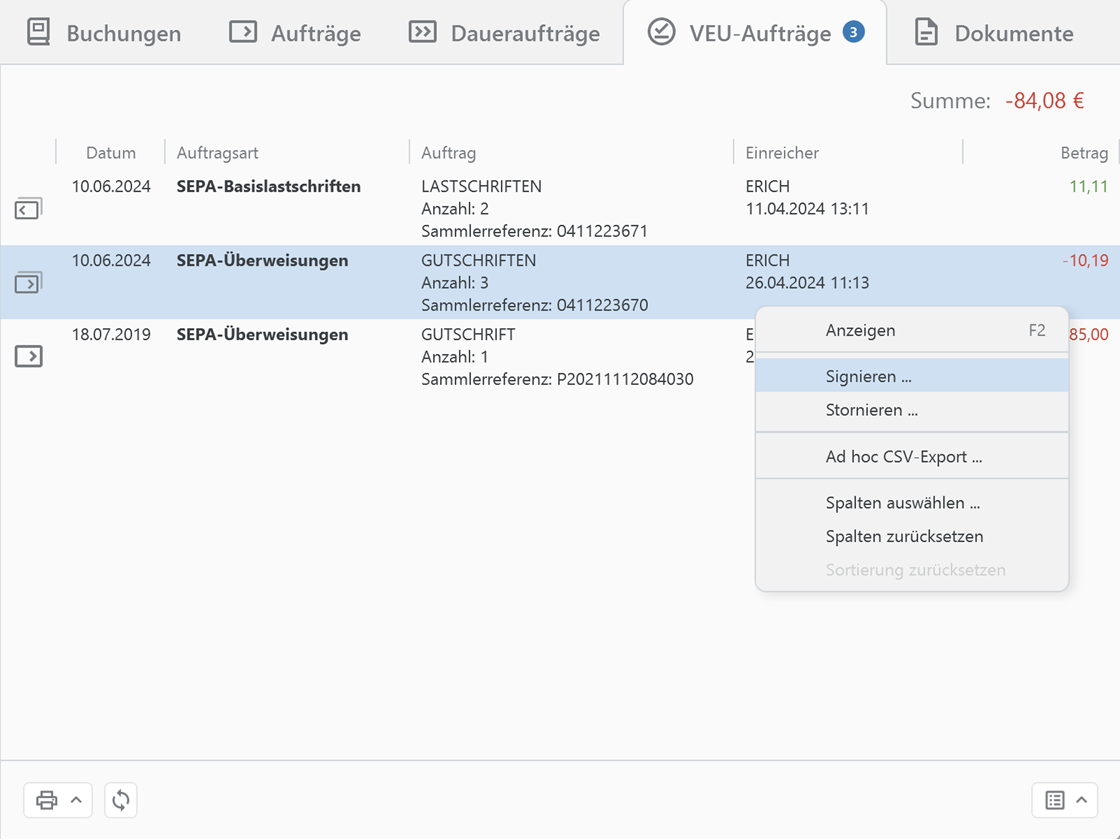
Task: Open the Daueraufträge tab
Action: pyautogui.click(x=504, y=33)
